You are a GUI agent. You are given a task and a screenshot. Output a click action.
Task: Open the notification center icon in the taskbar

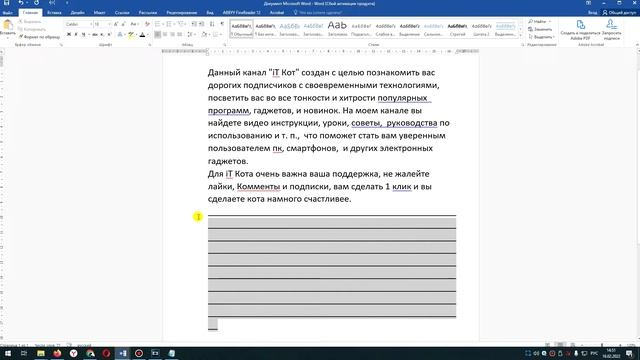(x=629, y=353)
